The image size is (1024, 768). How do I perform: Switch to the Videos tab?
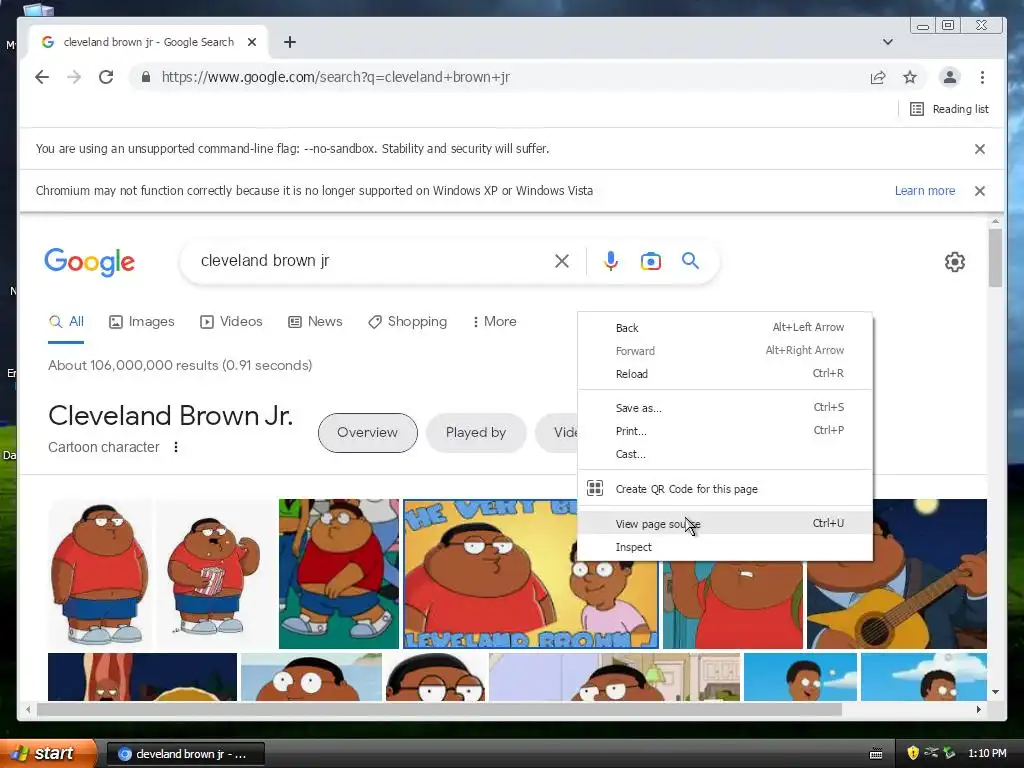[231, 322]
